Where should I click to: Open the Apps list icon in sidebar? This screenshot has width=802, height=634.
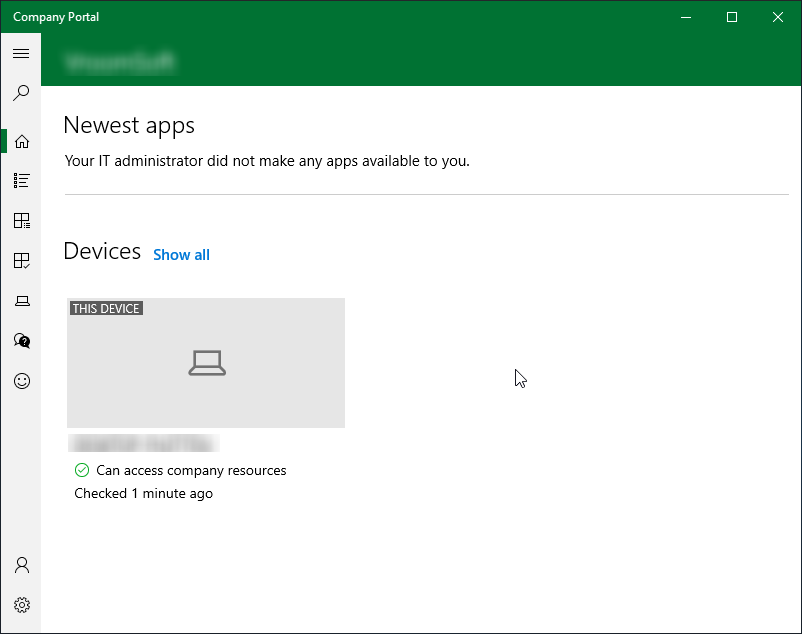pos(21,181)
